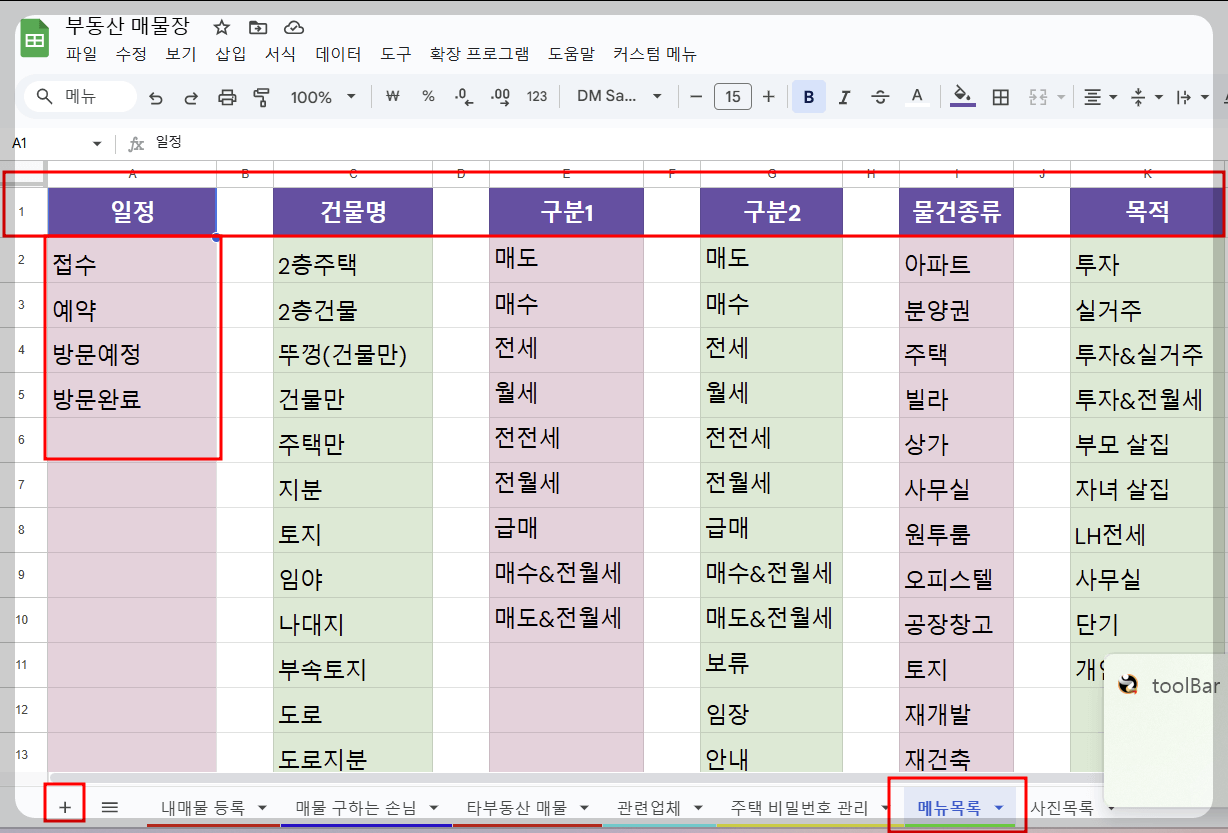This screenshot has height=833, width=1228.
Task: Open the borders tool
Action: 1000,97
